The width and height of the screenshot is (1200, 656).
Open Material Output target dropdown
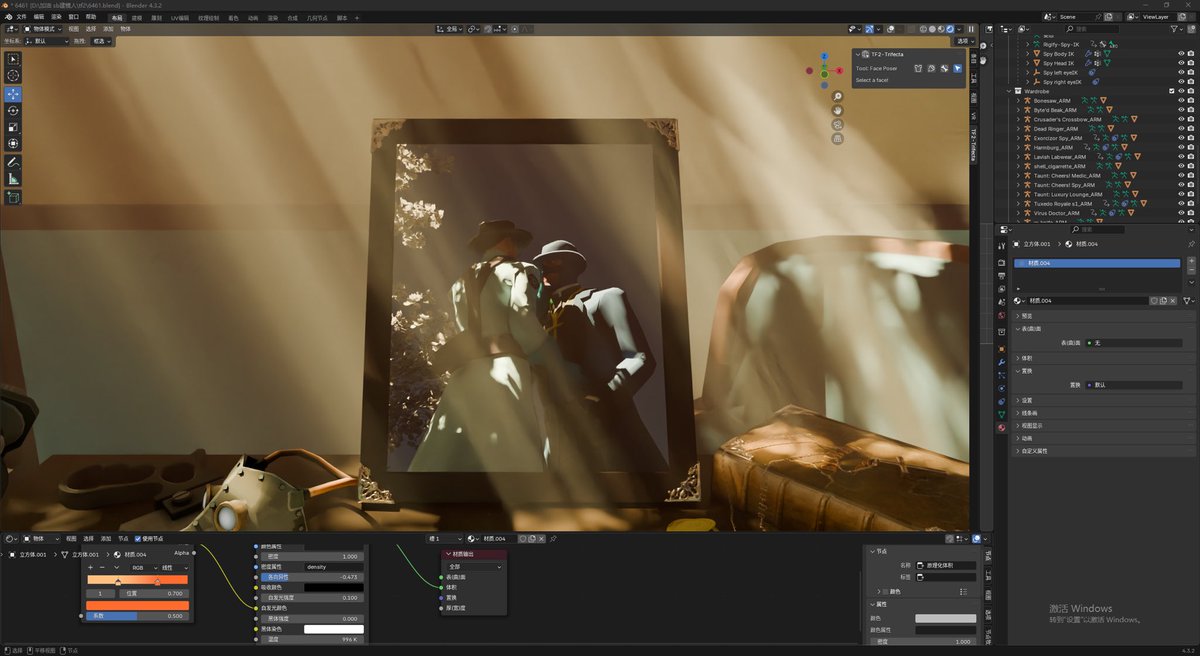pyautogui.click(x=474, y=566)
